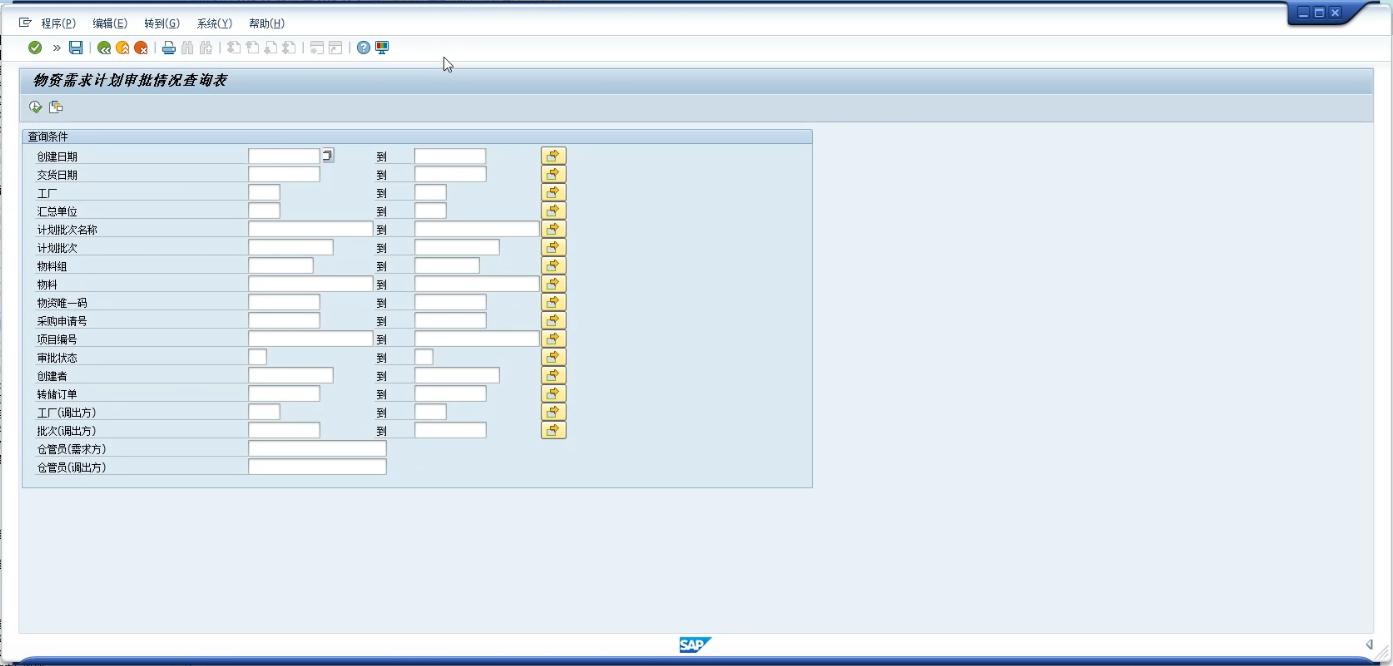Click the Customize Local Layout monitor icon

point(382,48)
